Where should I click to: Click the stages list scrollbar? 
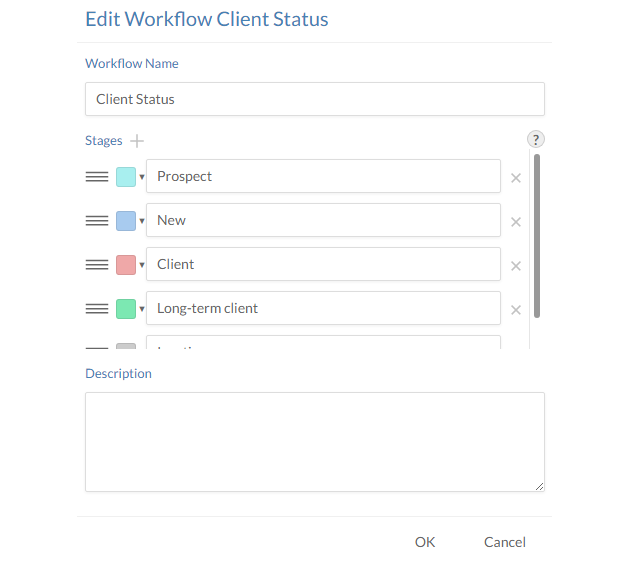[537, 235]
